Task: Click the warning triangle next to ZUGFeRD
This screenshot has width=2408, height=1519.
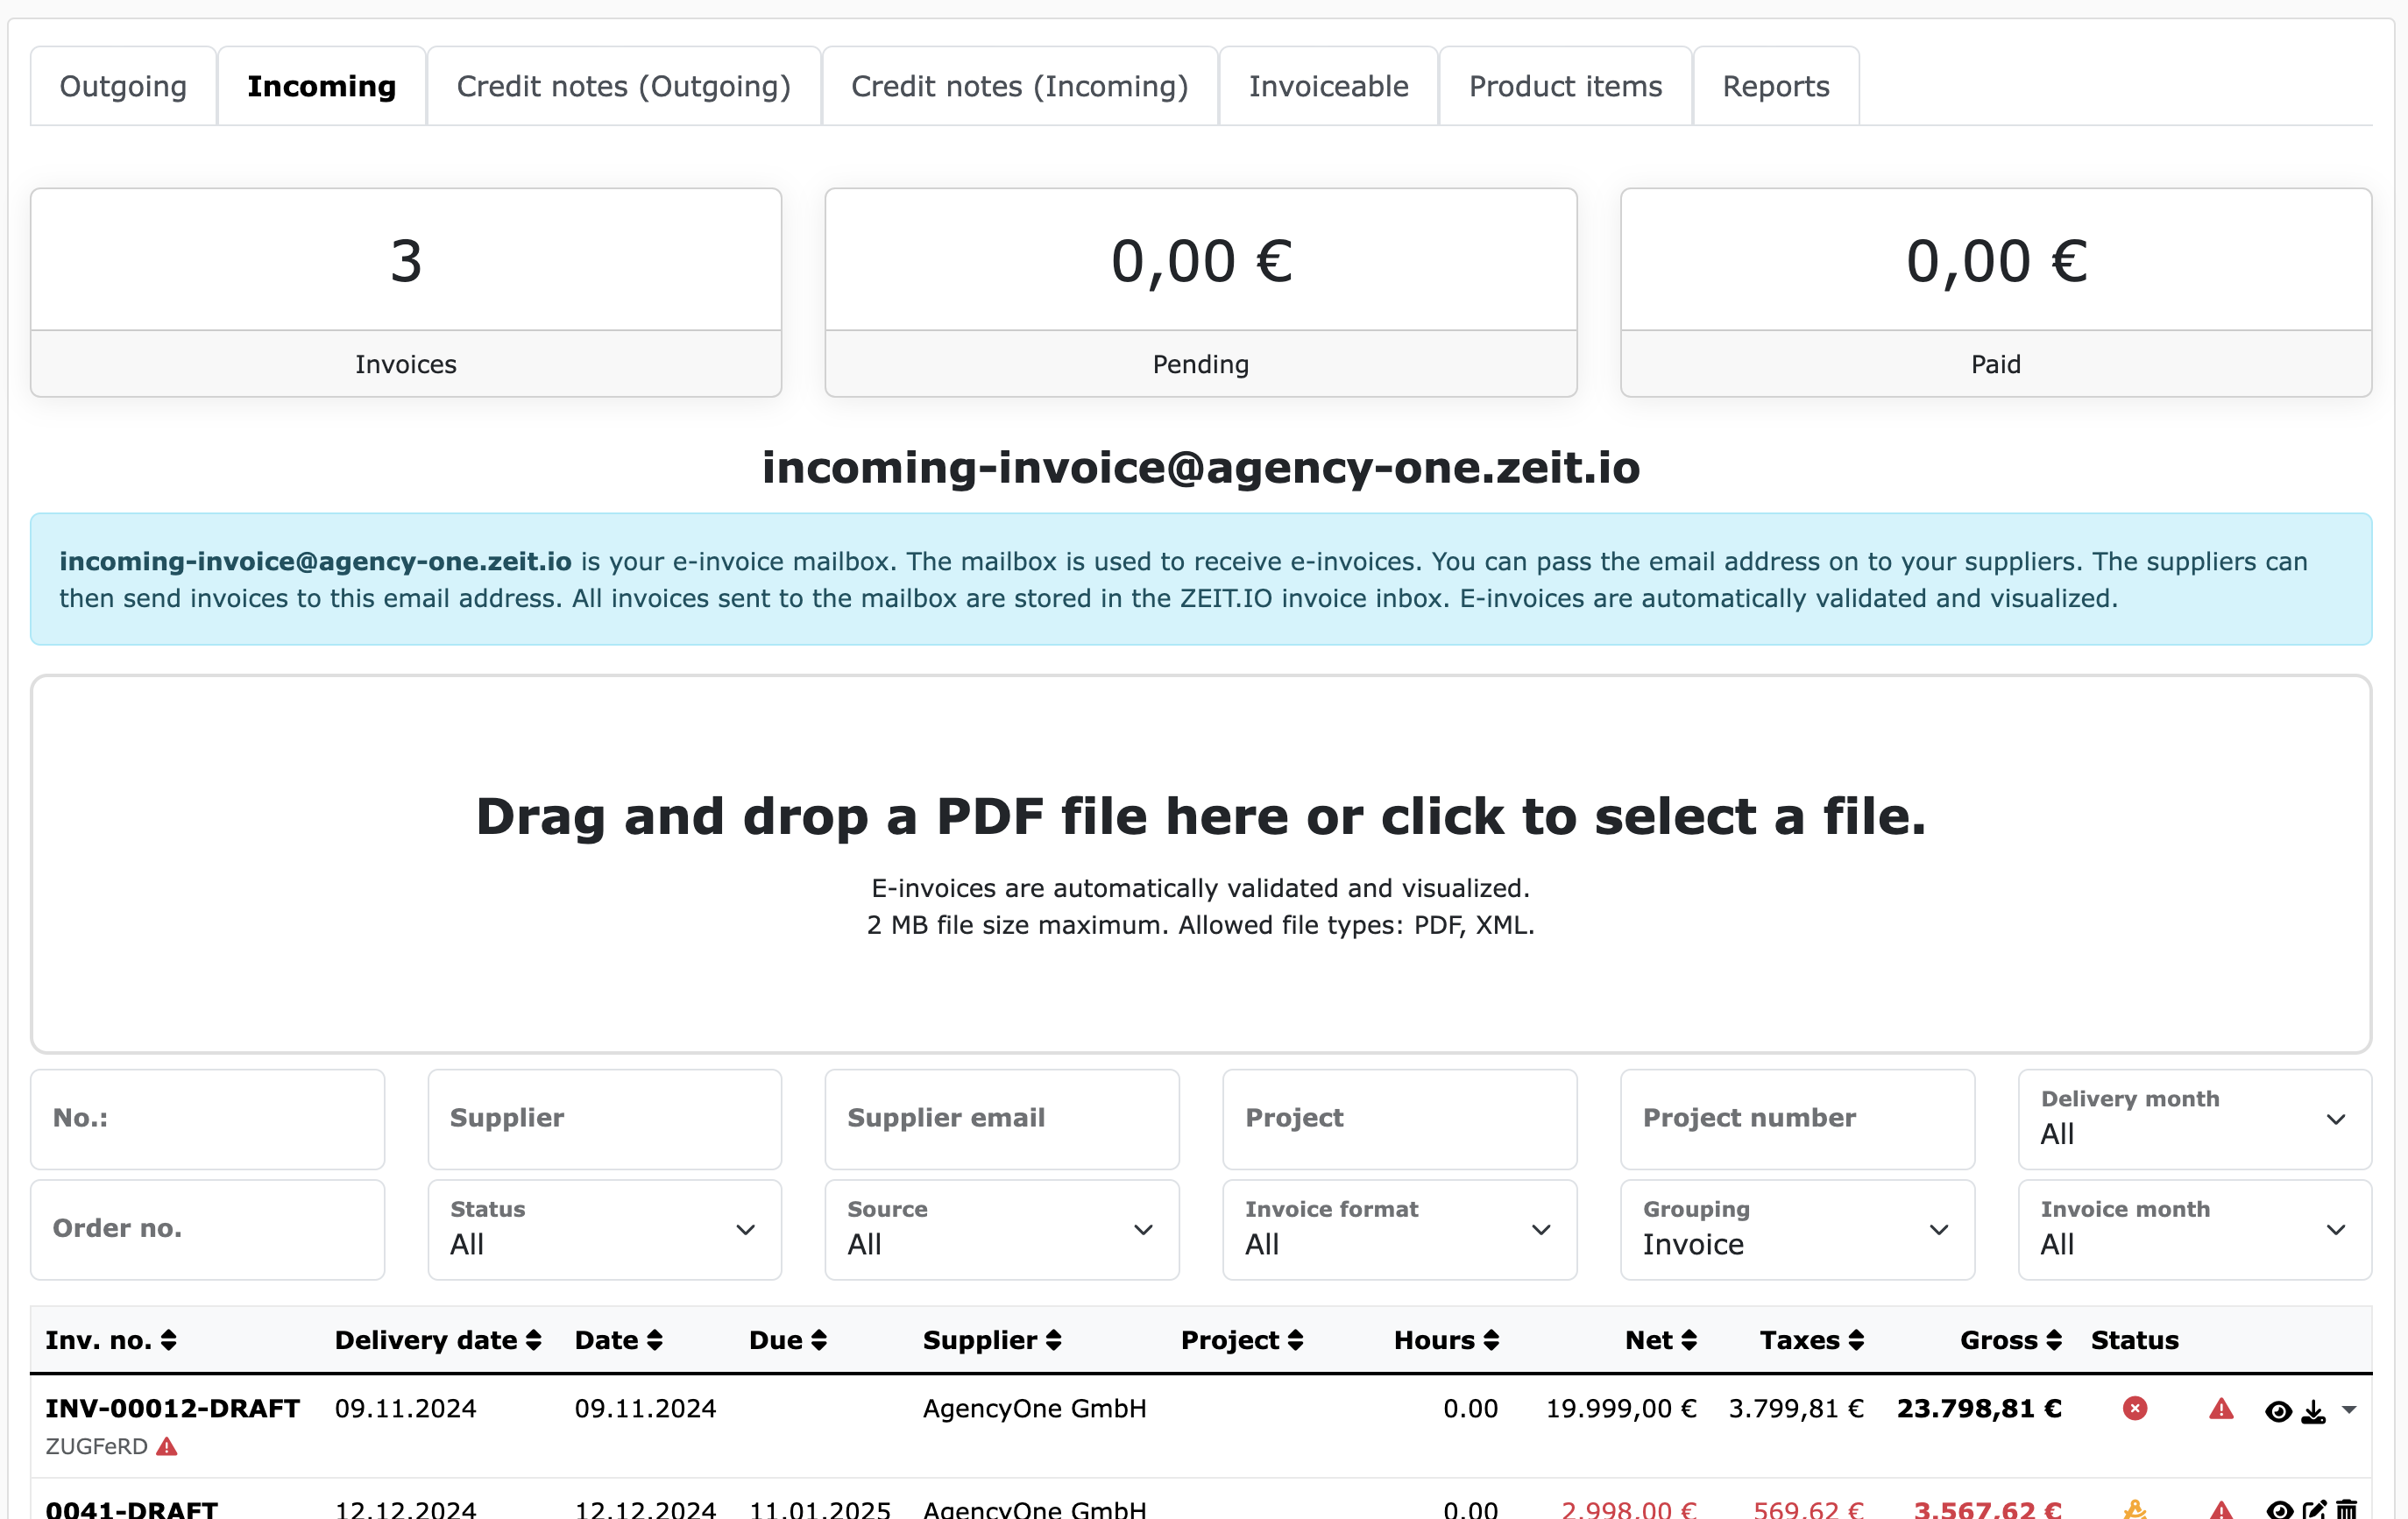Action: point(166,1446)
